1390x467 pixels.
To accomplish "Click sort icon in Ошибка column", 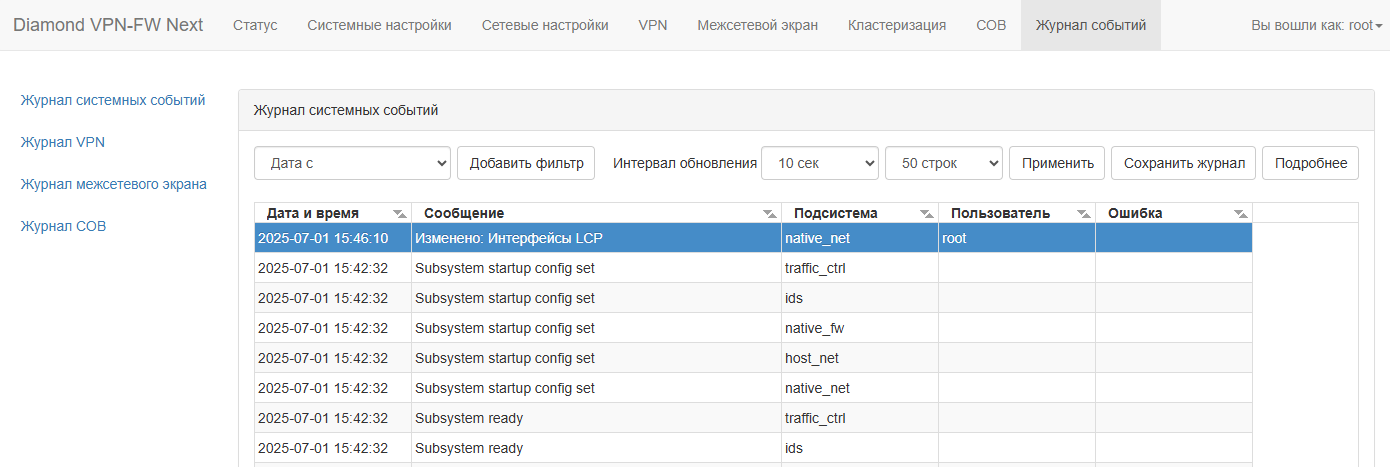I will 1240,214.
